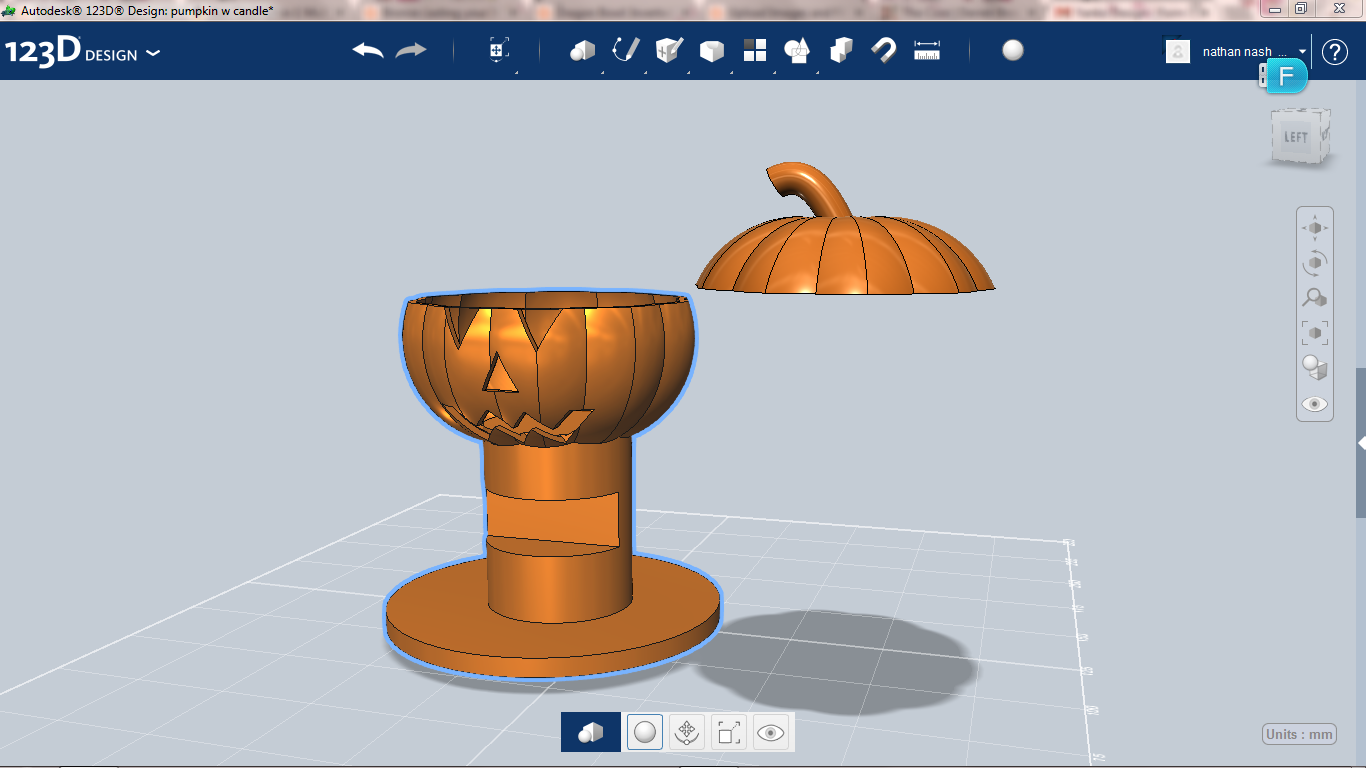1366x768 pixels.
Task: Open the Modify tools
Action: [711, 51]
